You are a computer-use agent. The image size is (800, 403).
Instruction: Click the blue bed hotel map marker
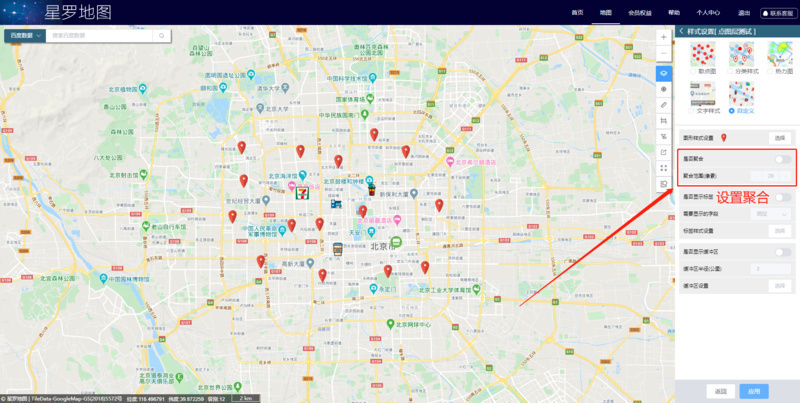[336, 204]
